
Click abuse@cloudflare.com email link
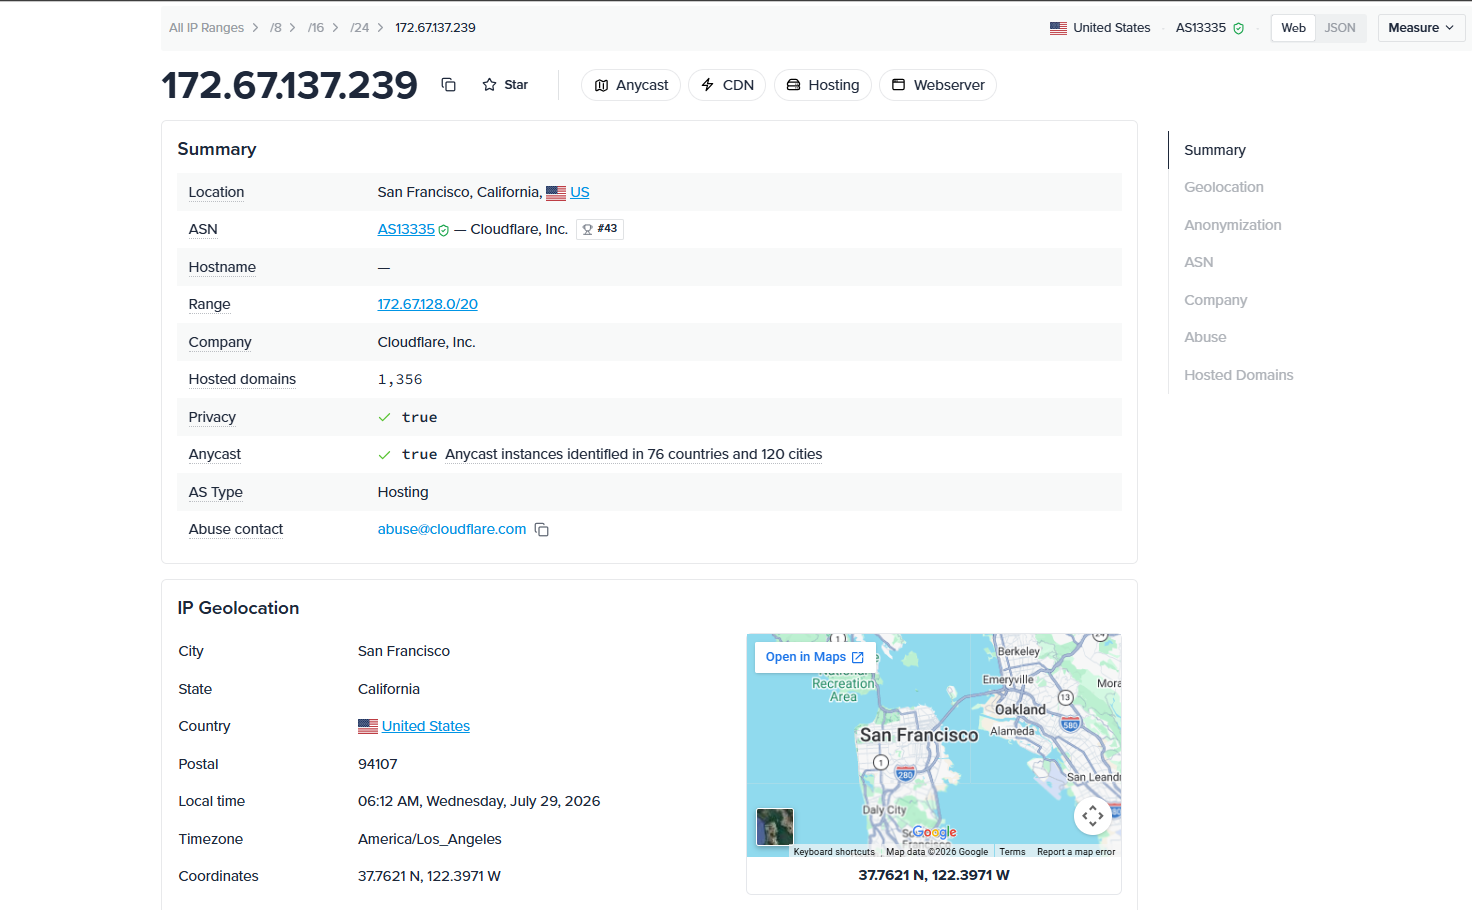pyautogui.click(x=452, y=529)
